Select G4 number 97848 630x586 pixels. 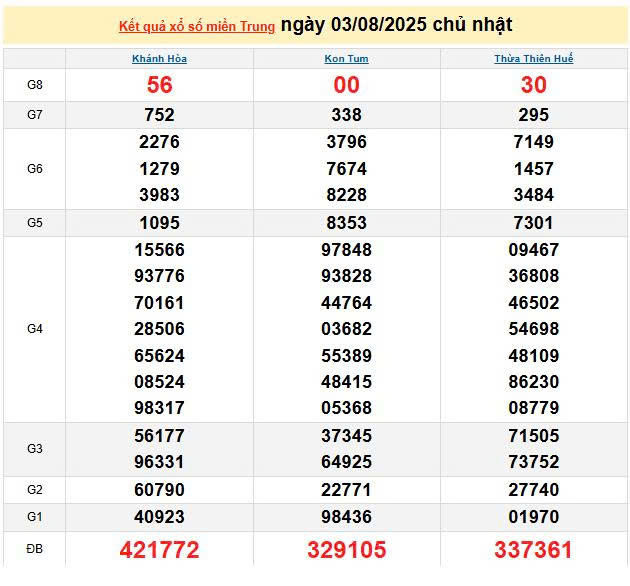pos(346,250)
